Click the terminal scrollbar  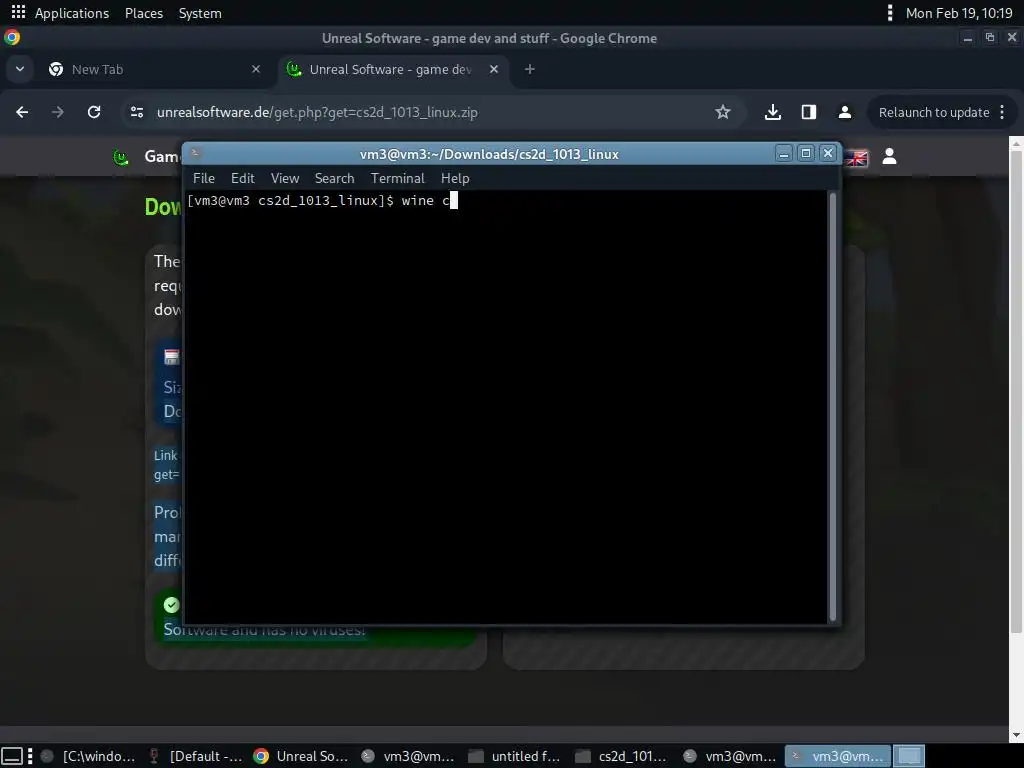pos(832,406)
